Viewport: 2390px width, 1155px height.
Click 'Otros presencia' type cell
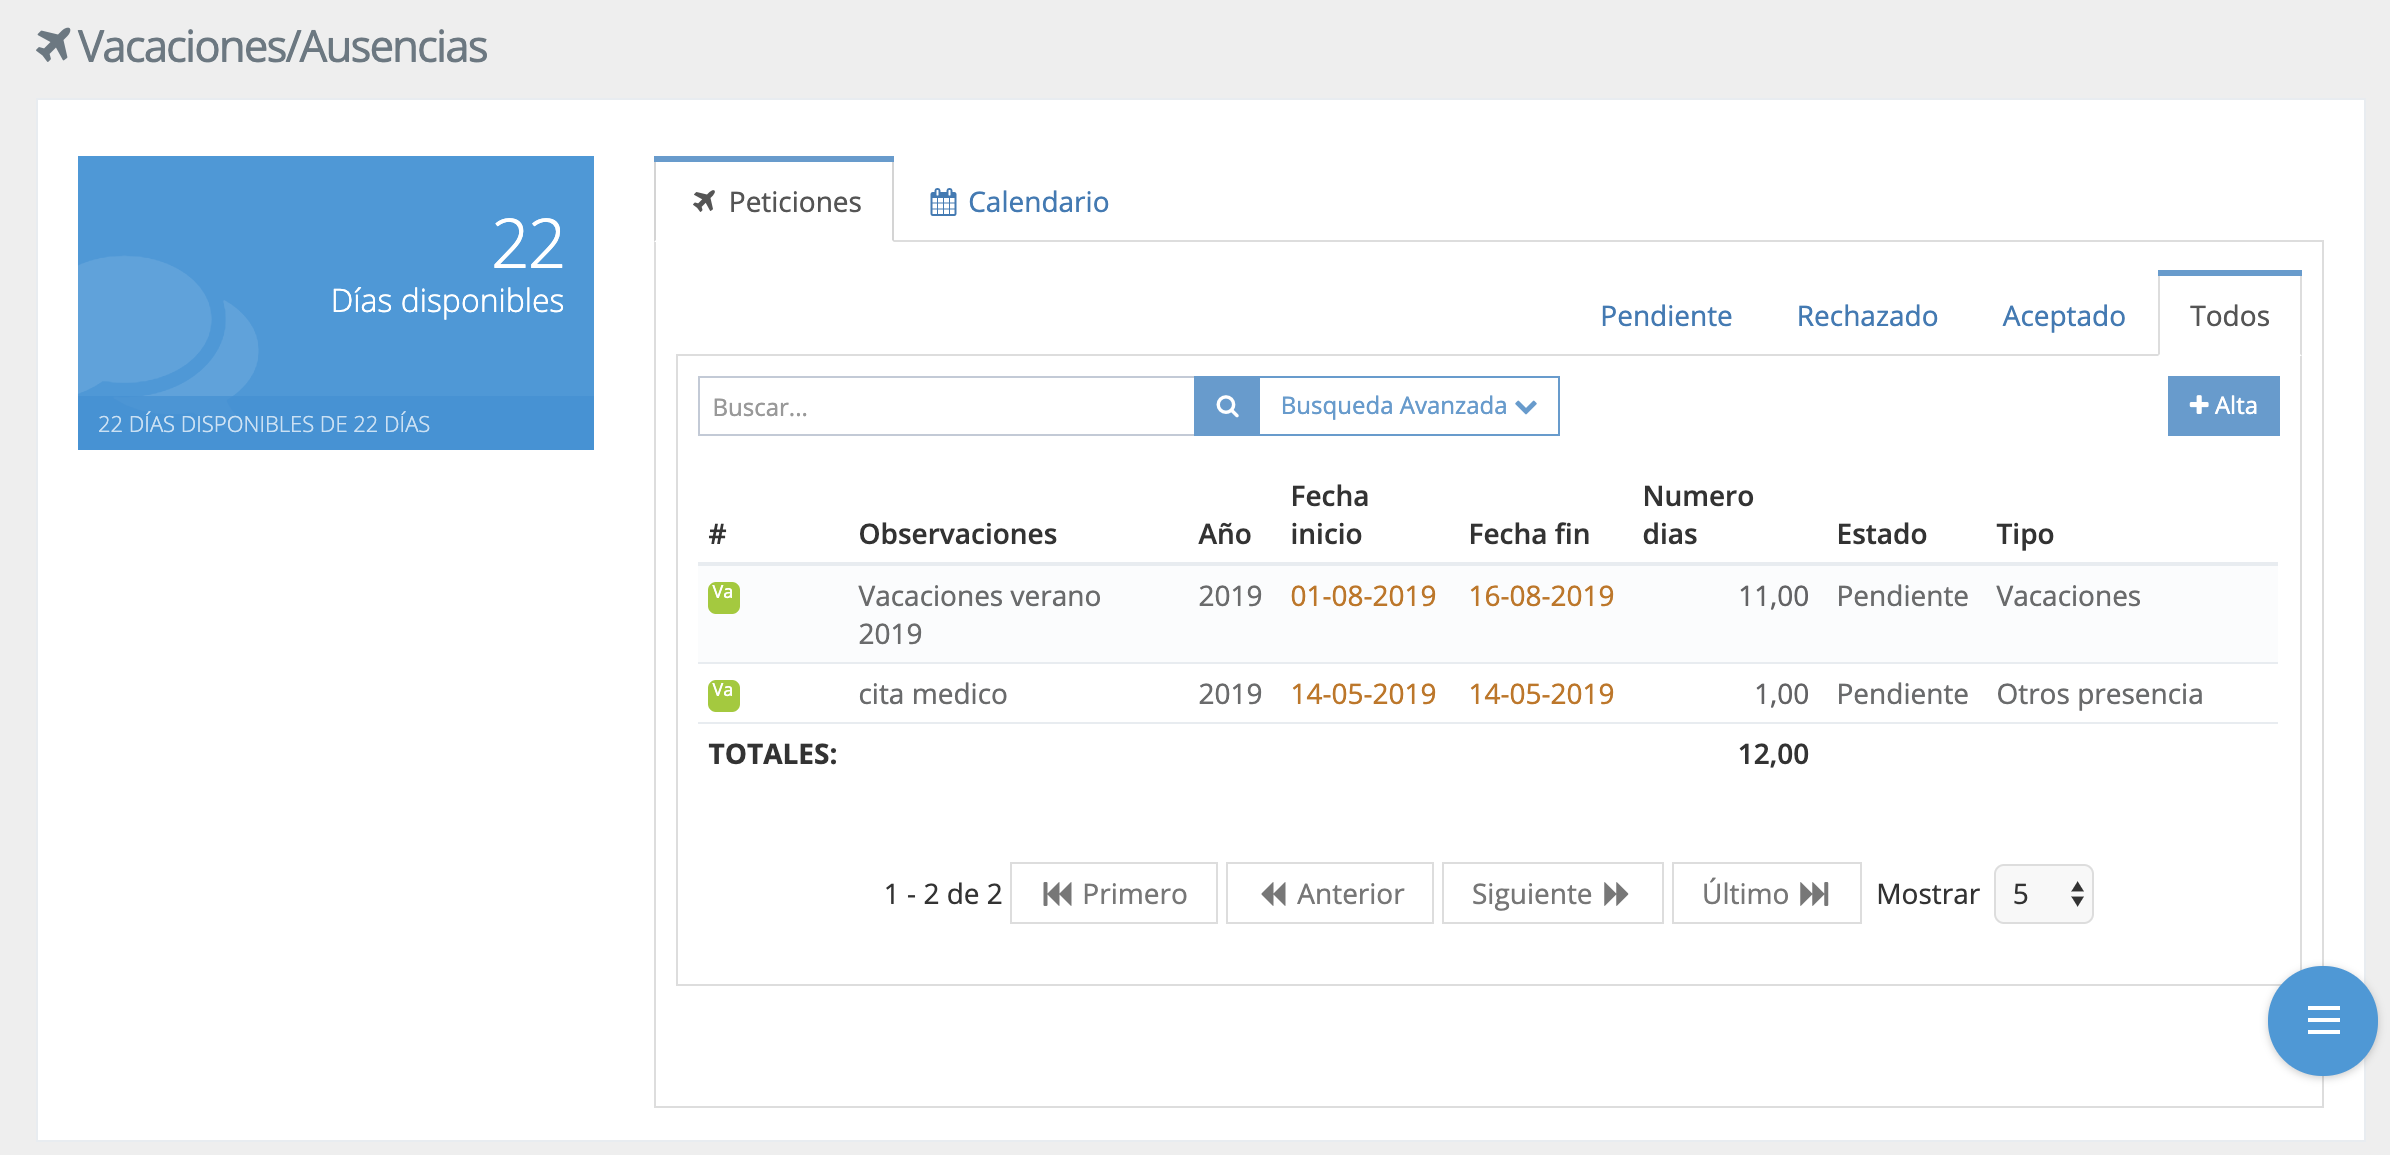click(x=2099, y=695)
